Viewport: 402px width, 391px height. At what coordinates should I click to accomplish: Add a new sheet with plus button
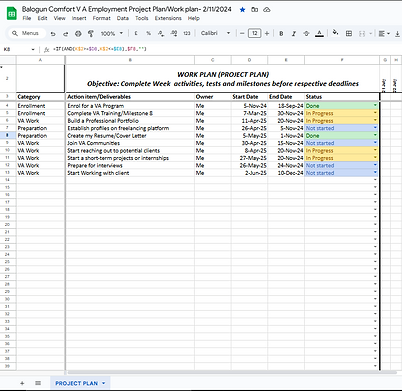22,383
